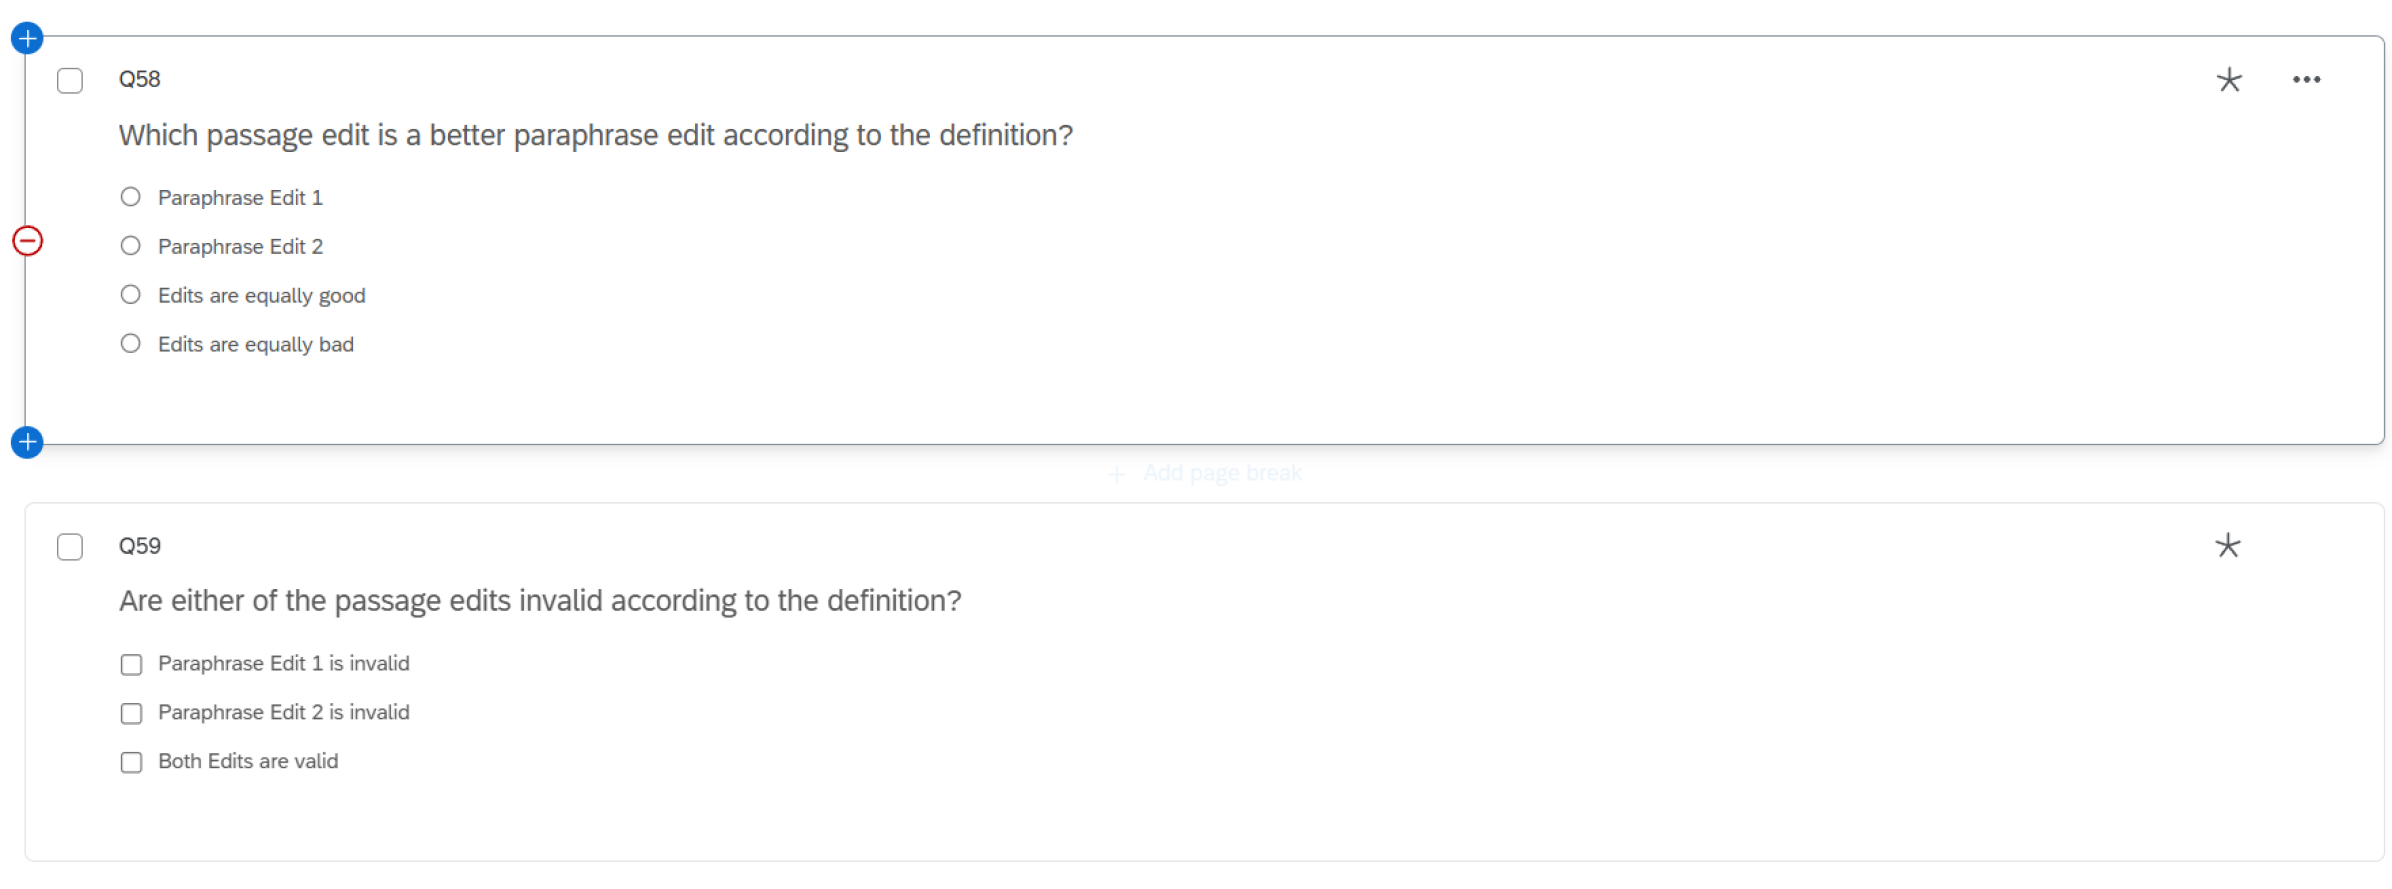
Task: Click the Q58 question number label
Action: 139,79
